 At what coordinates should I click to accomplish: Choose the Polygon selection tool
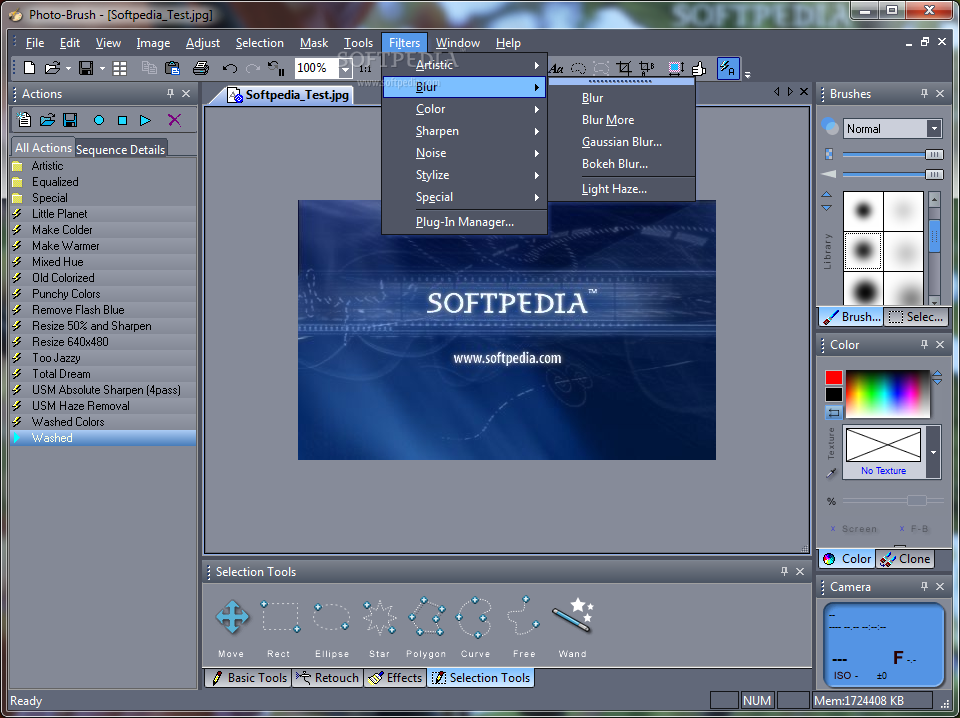click(427, 617)
